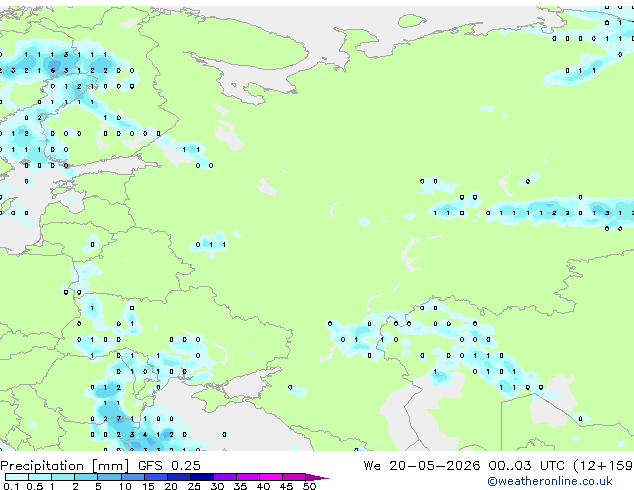Select the '15' legend scale label
This screenshot has width=634, height=490.
(x=148, y=486)
